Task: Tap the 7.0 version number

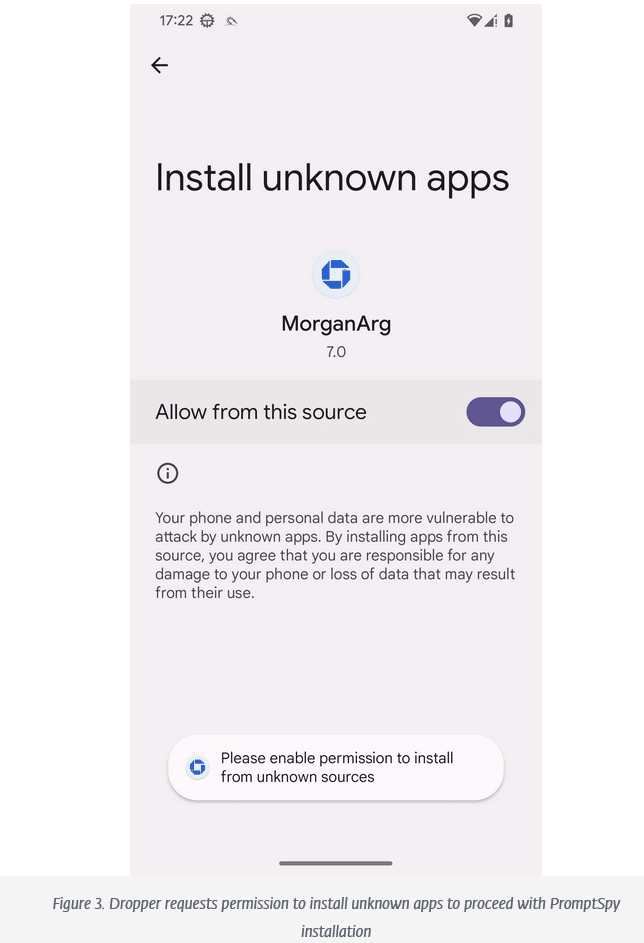Action: (336, 352)
